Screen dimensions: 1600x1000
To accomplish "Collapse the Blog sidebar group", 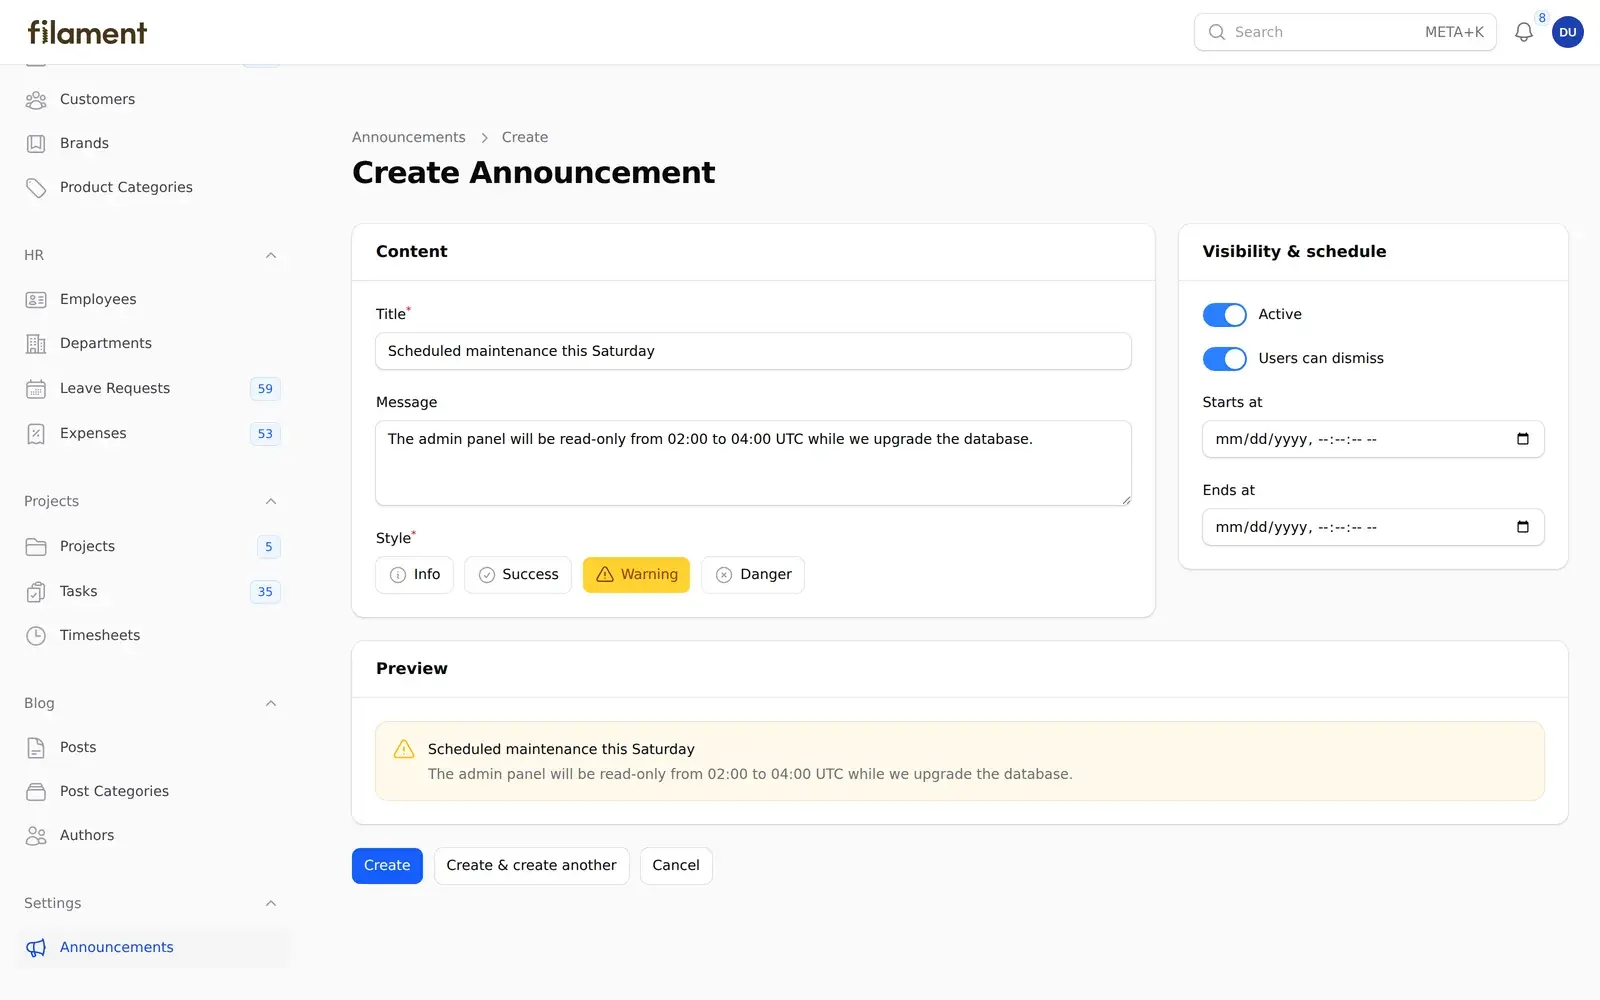I will pos(271,703).
